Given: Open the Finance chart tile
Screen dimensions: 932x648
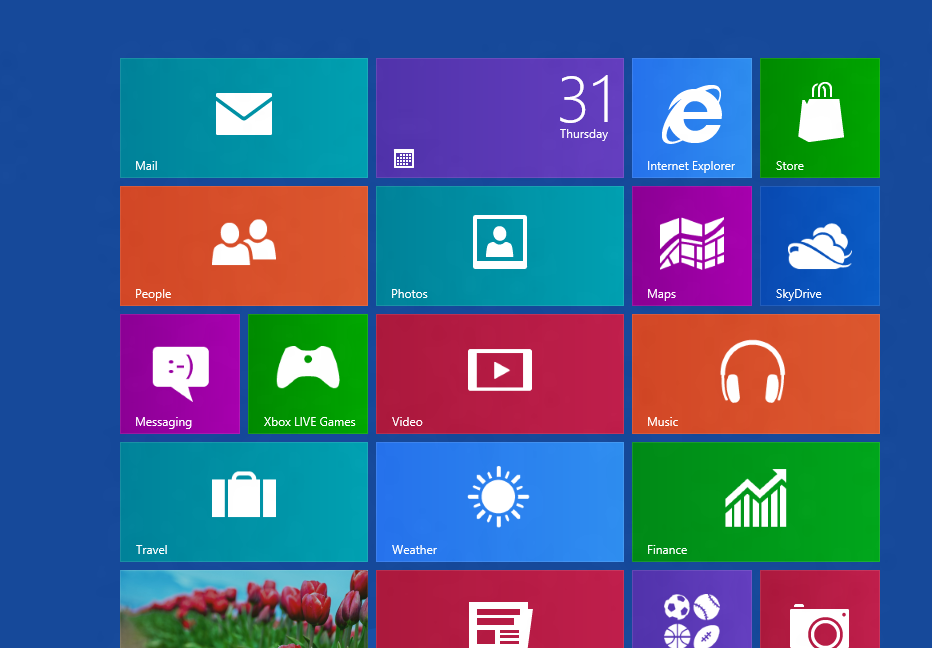Looking at the screenshot, I should (x=756, y=501).
